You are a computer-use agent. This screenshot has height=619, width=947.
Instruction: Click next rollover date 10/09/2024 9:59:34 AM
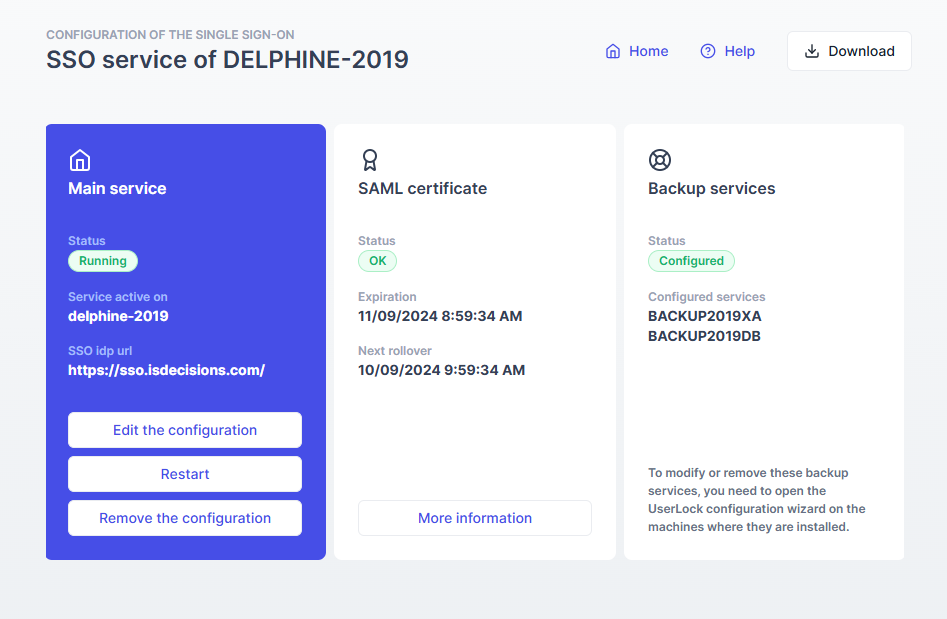click(x=441, y=370)
